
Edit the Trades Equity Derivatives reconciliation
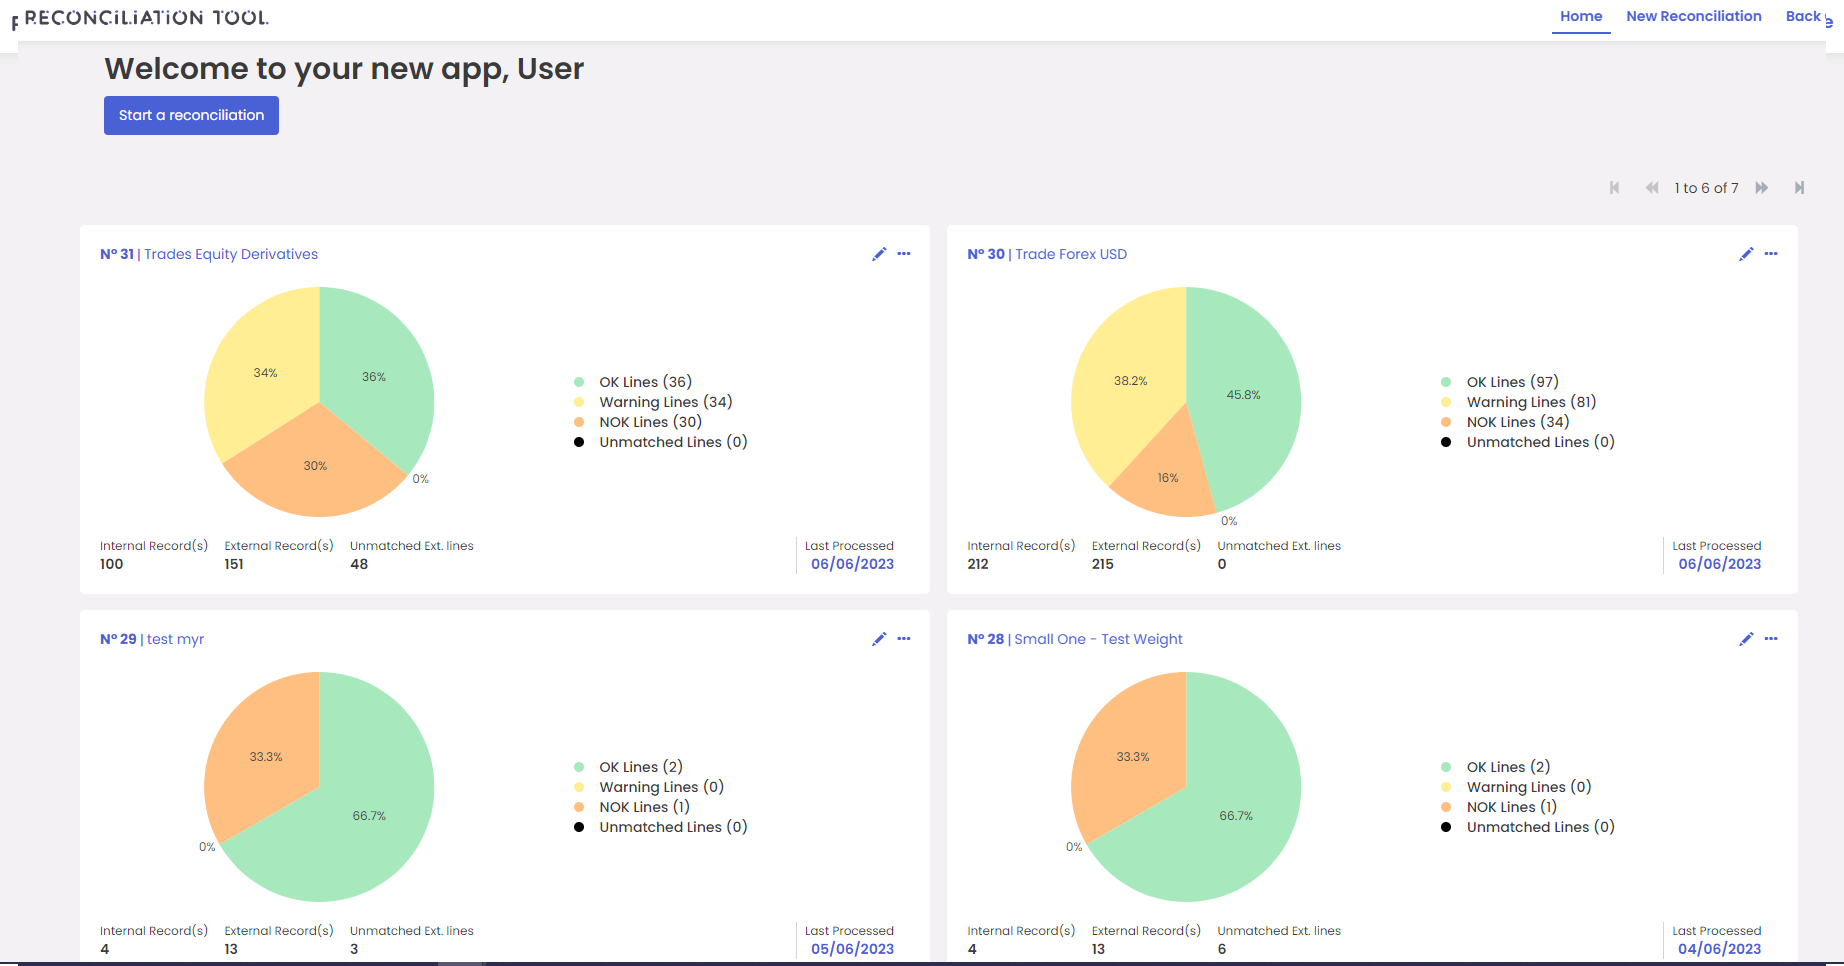(879, 254)
